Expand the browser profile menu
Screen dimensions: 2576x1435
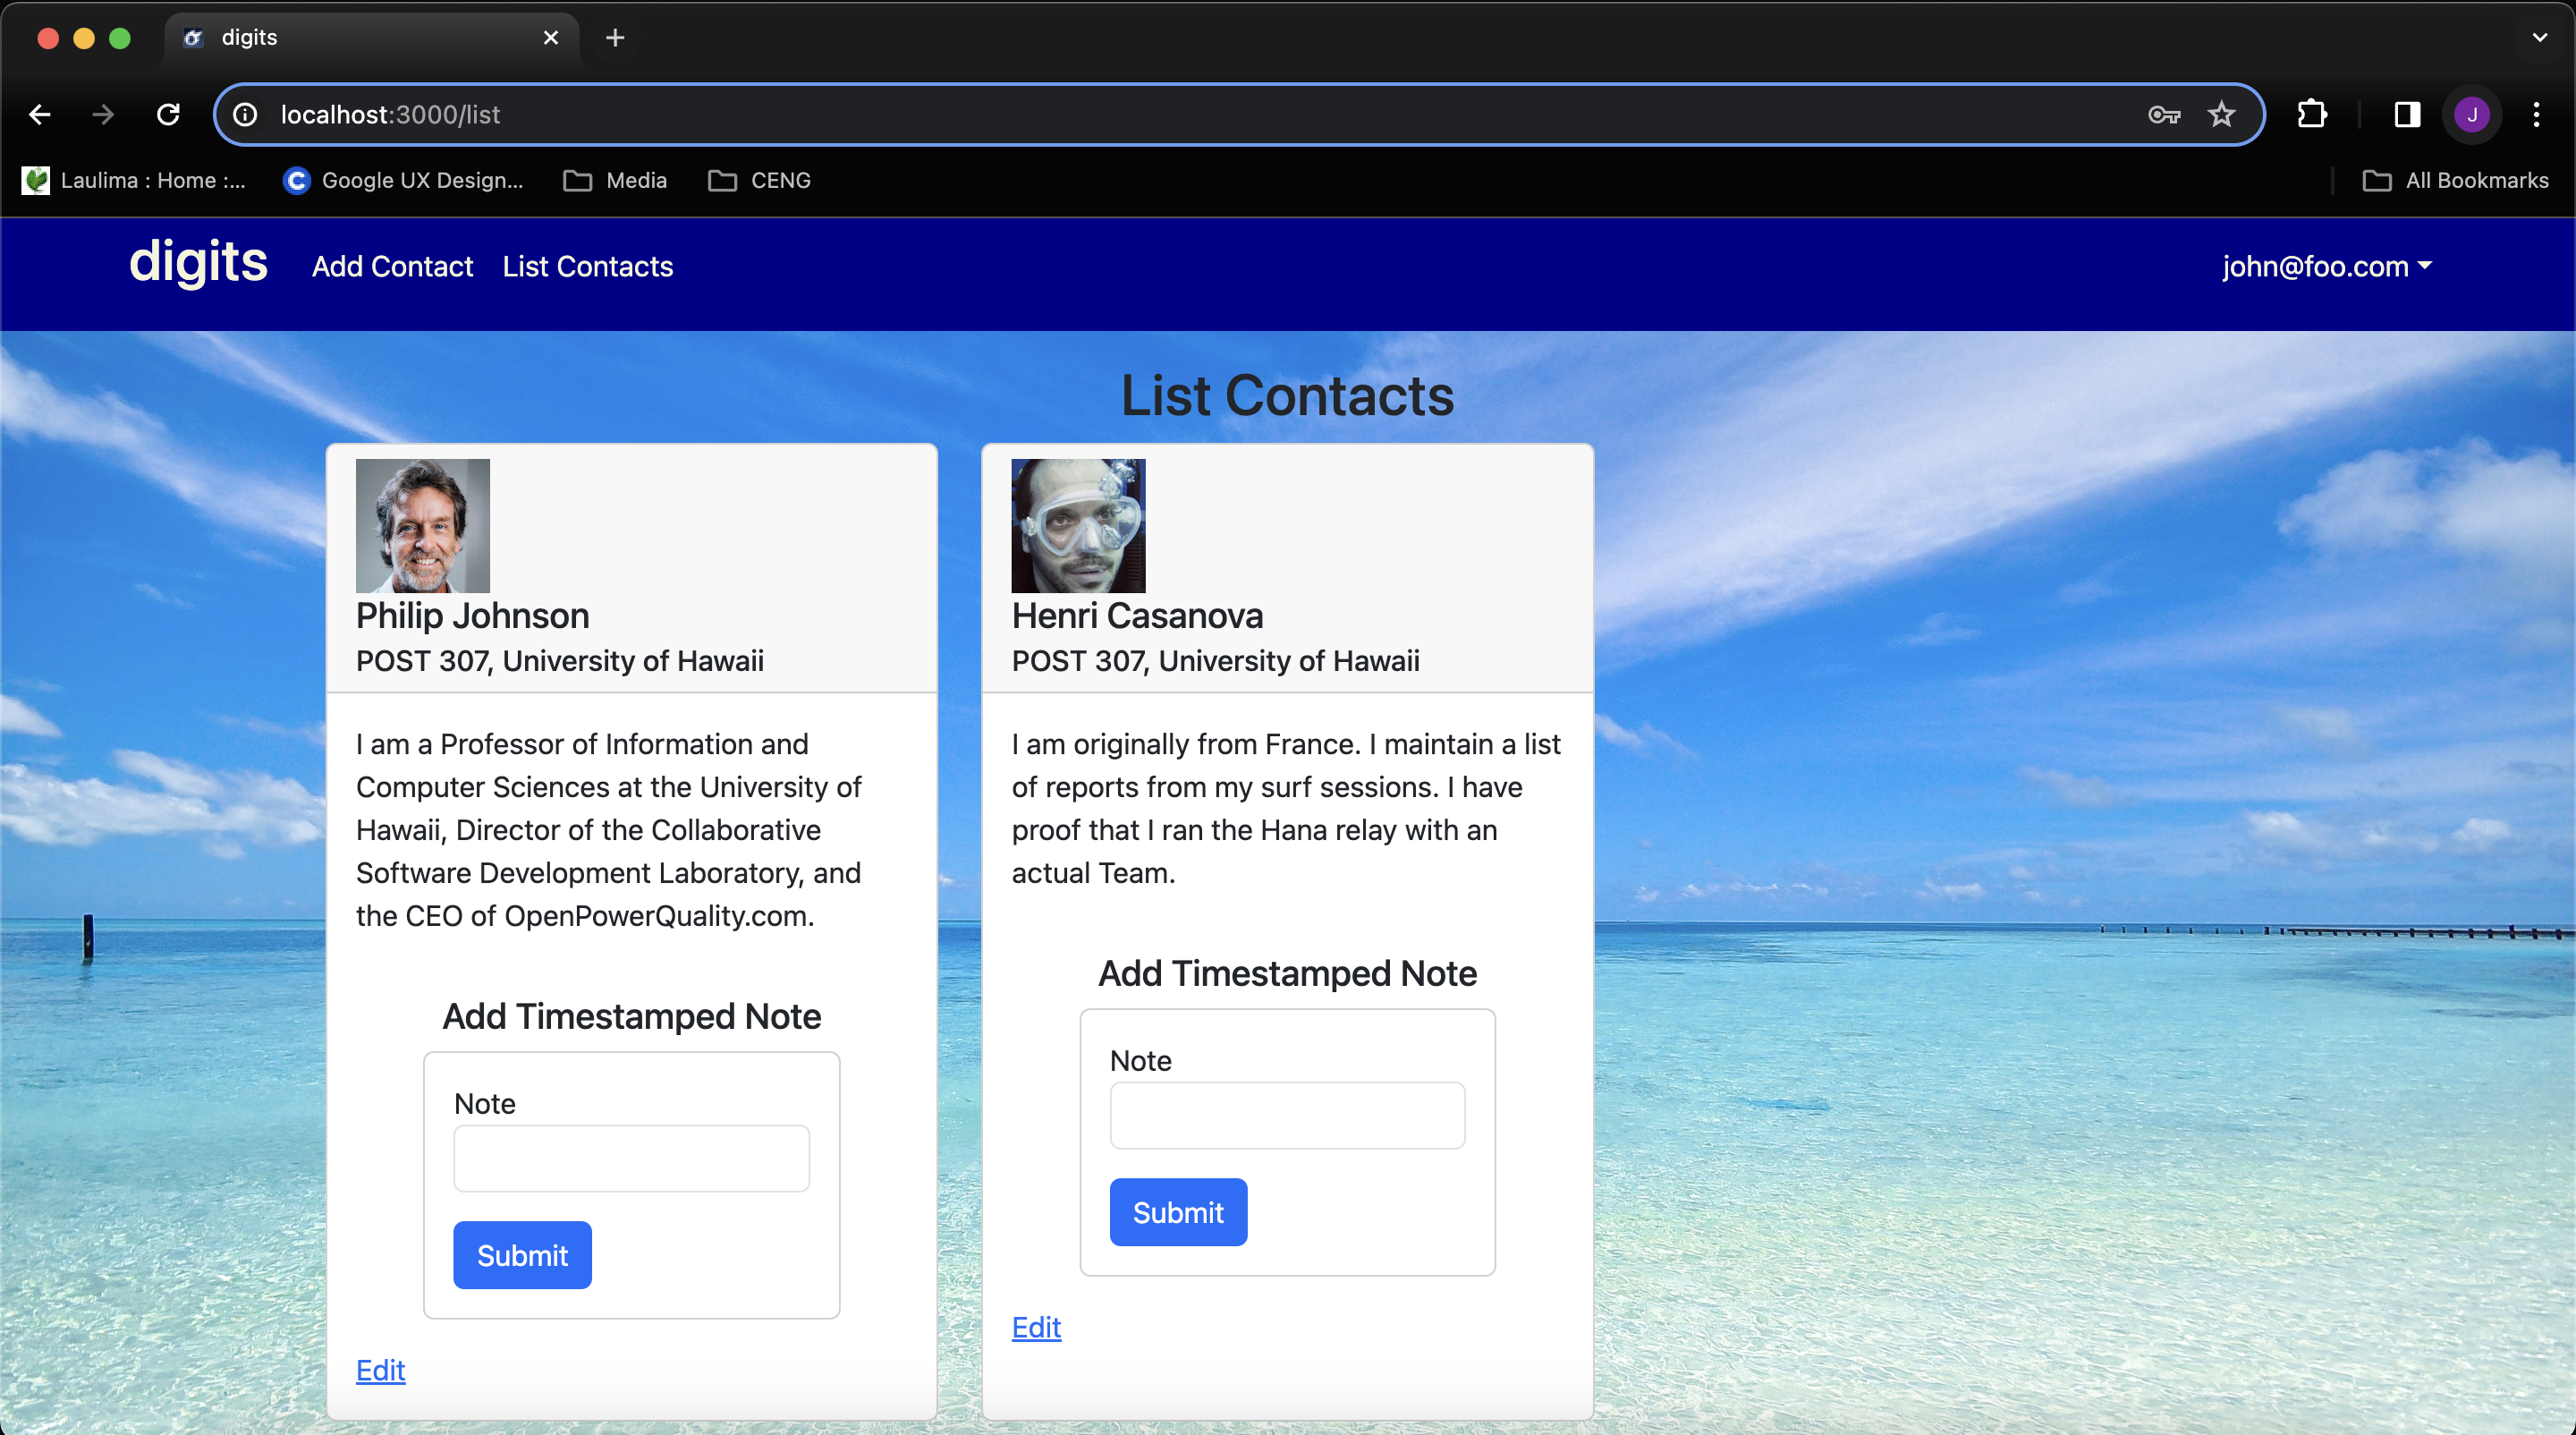tap(2471, 115)
